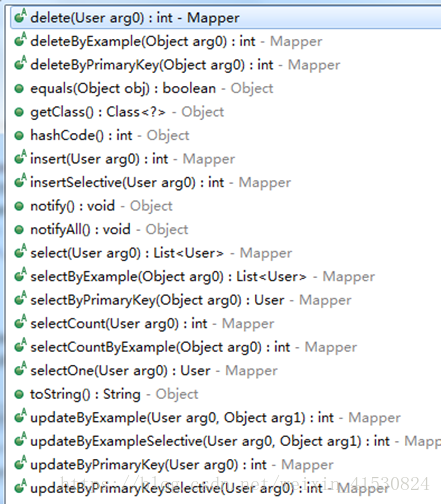Viewport: 441px width, 504px height.
Task: Click green method icon beside hashCode()
Action: click(19, 136)
